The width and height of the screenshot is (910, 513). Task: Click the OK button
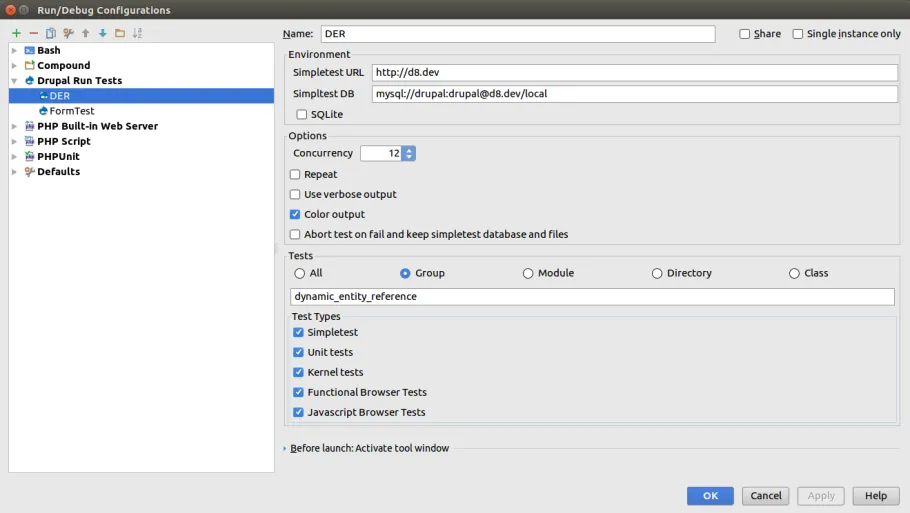[x=710, y=496]
